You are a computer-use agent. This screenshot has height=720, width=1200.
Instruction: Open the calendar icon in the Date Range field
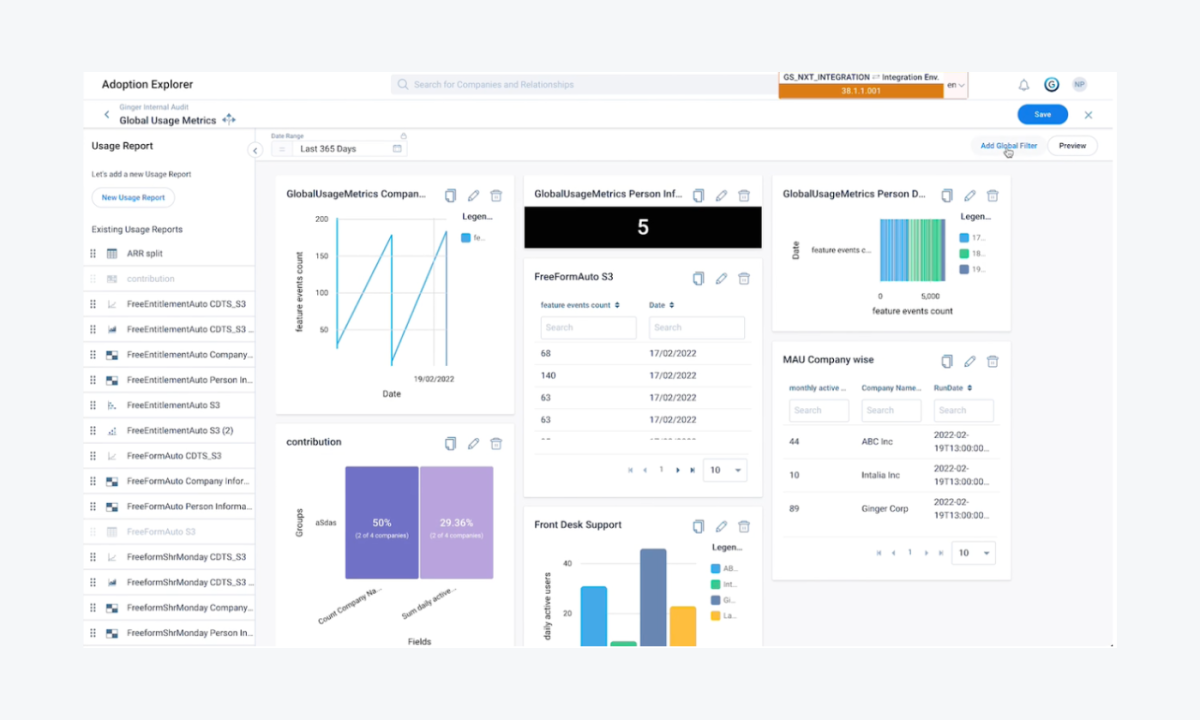click(396, 147)
